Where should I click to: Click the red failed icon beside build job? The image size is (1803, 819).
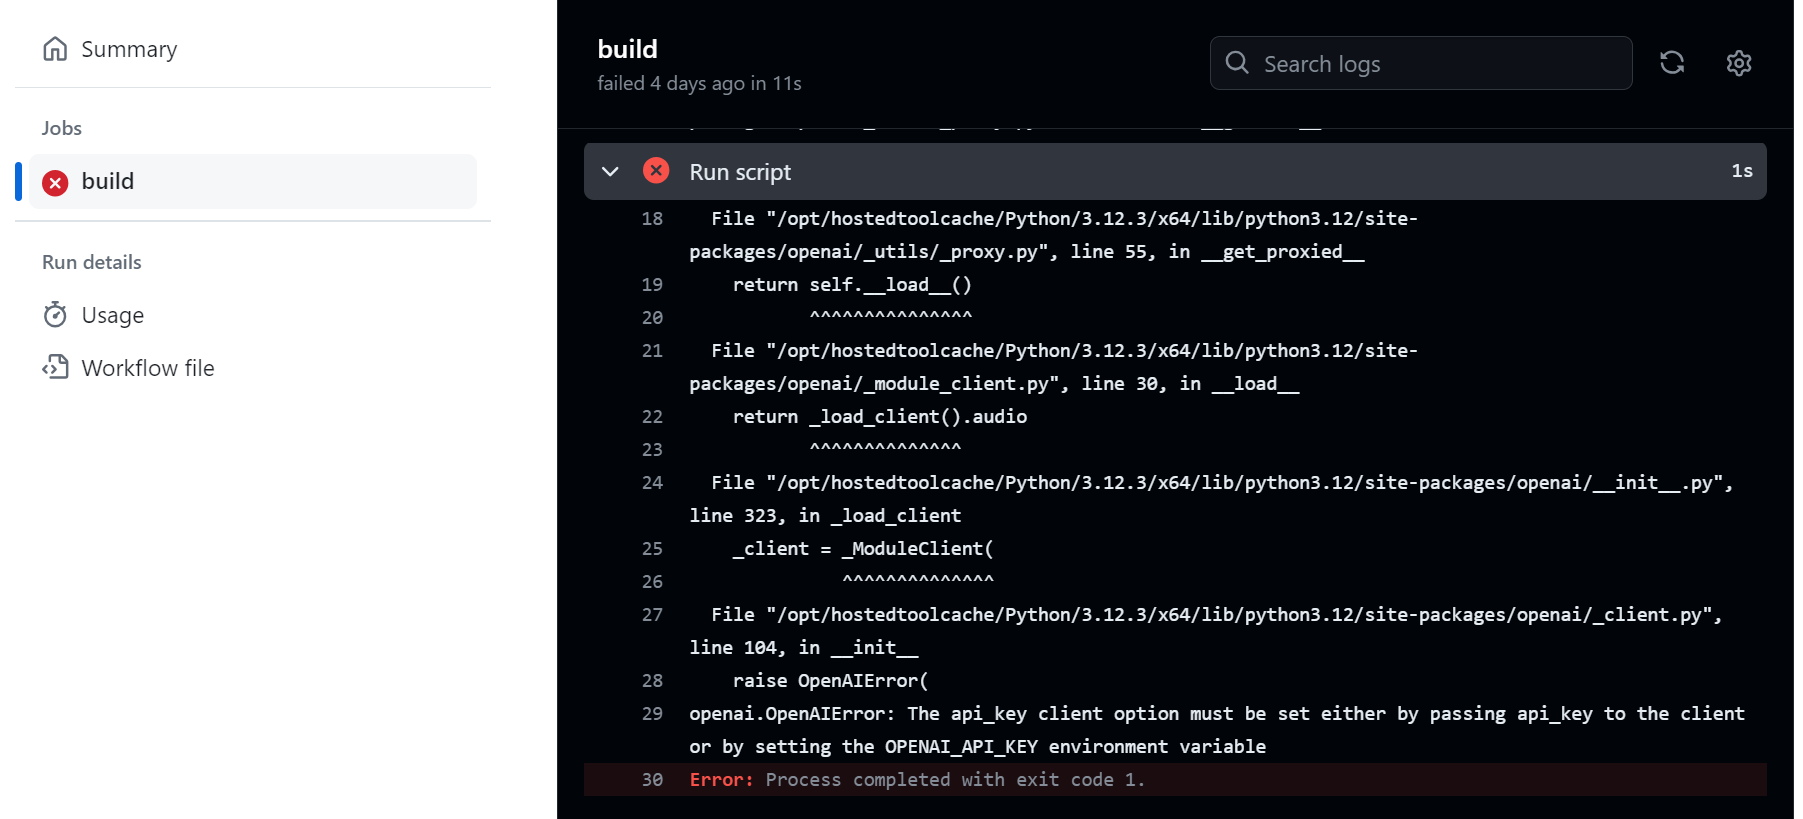55,182
